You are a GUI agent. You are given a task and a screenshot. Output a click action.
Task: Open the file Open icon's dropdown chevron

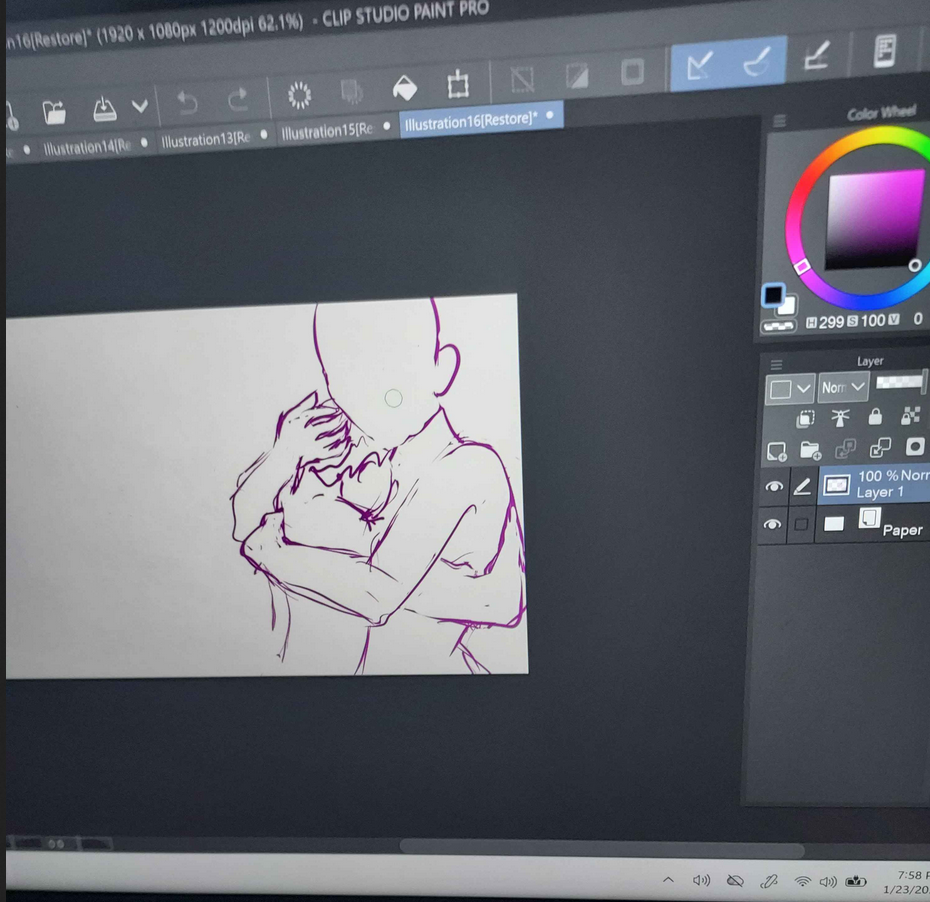point(140,106)
